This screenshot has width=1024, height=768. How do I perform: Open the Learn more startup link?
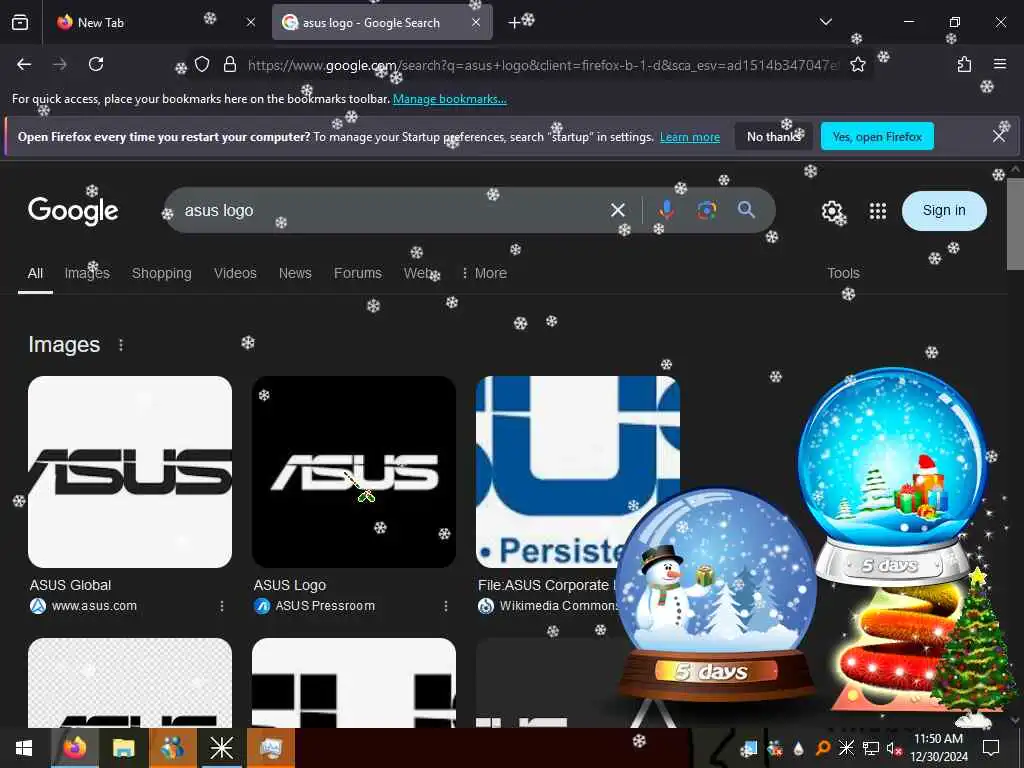click(x=690, y=137)
